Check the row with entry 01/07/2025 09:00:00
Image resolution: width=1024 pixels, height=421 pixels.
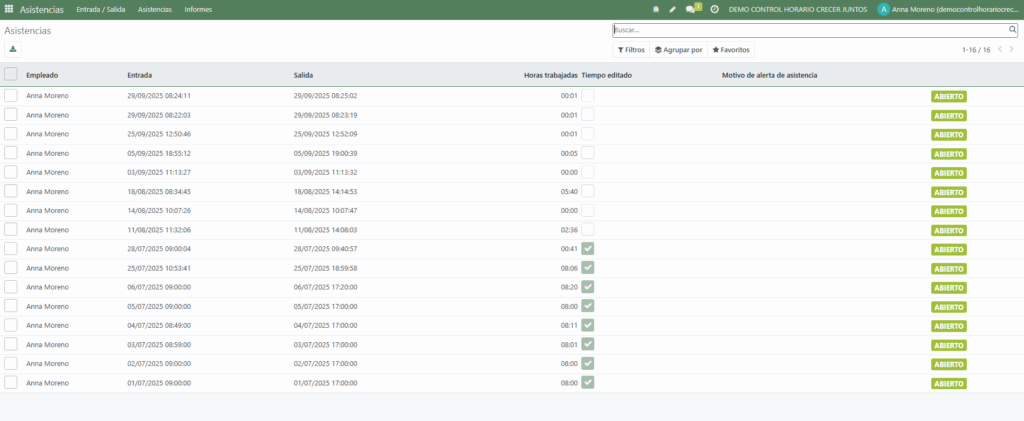pyautogui.click(x=11, y=383)
